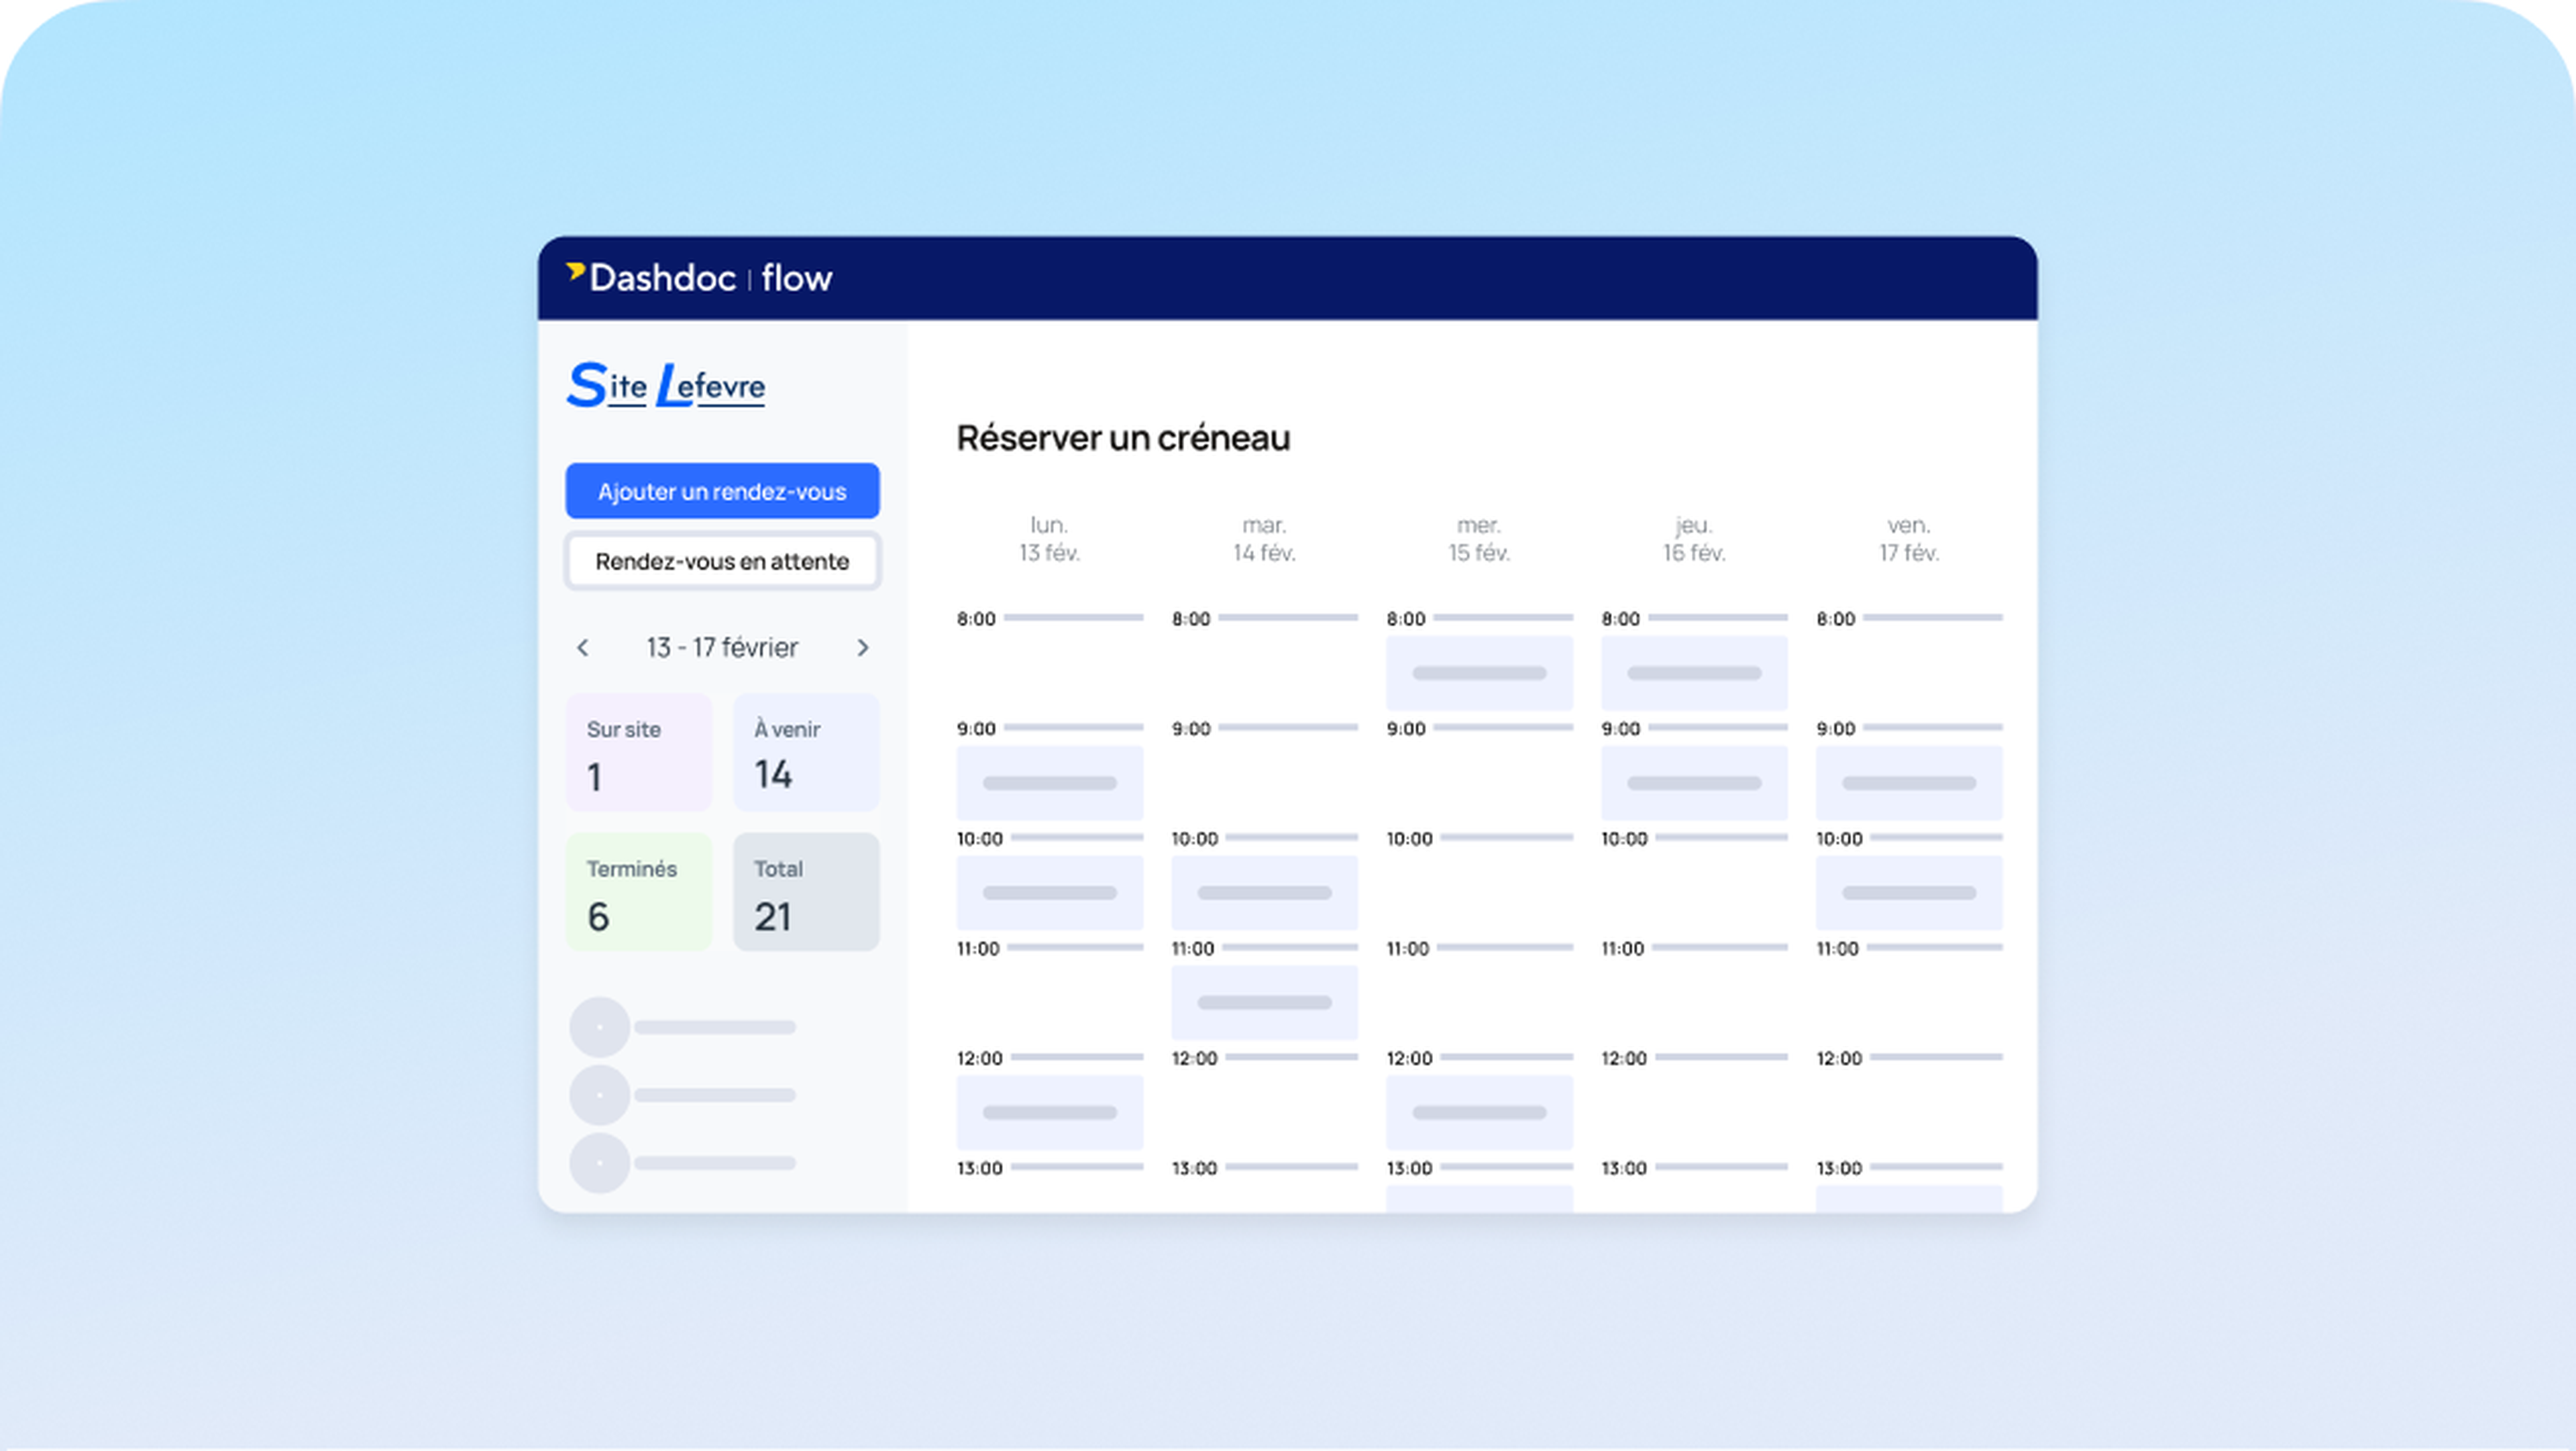The height and width of the screenshot is (1451, 2576).
Task: Click the 12:00 label in Friday column
Action: (1839, 1059)
